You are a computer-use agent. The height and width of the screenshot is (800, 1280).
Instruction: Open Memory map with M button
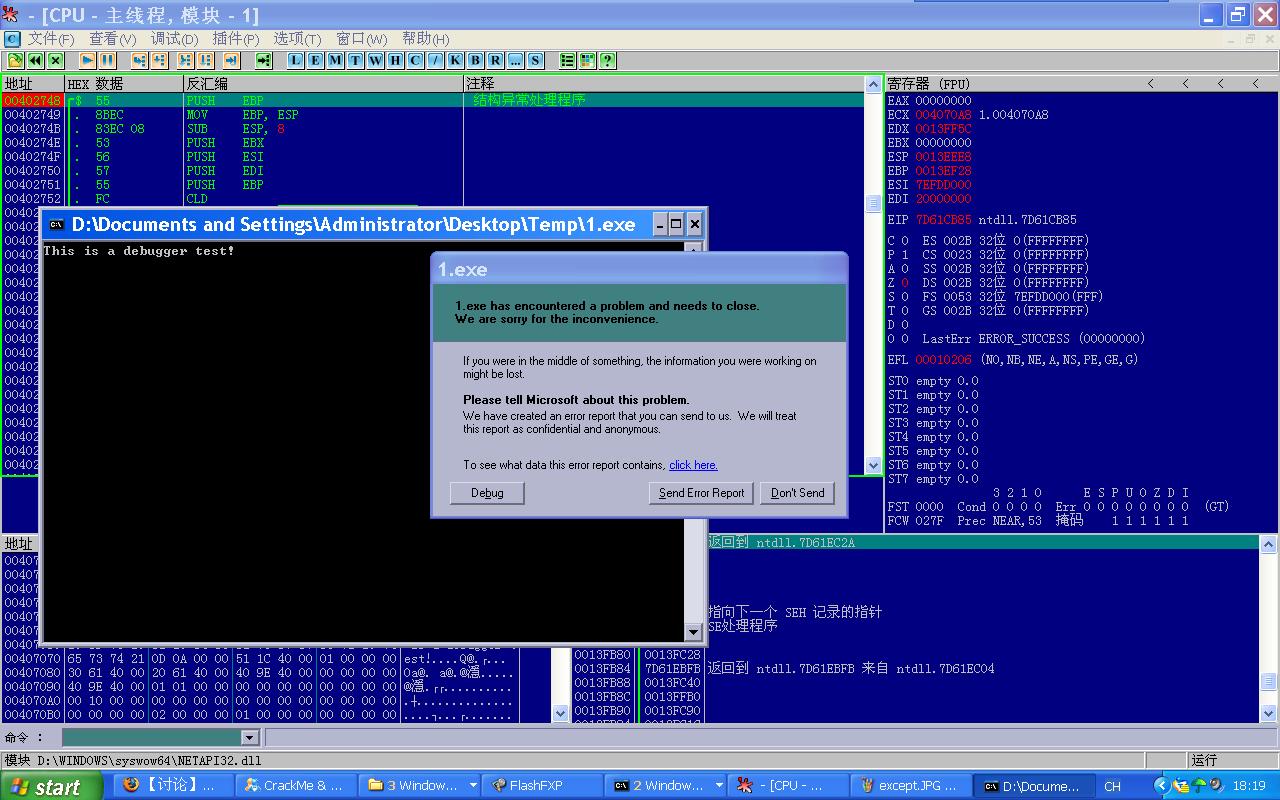(x=335, y=60)
